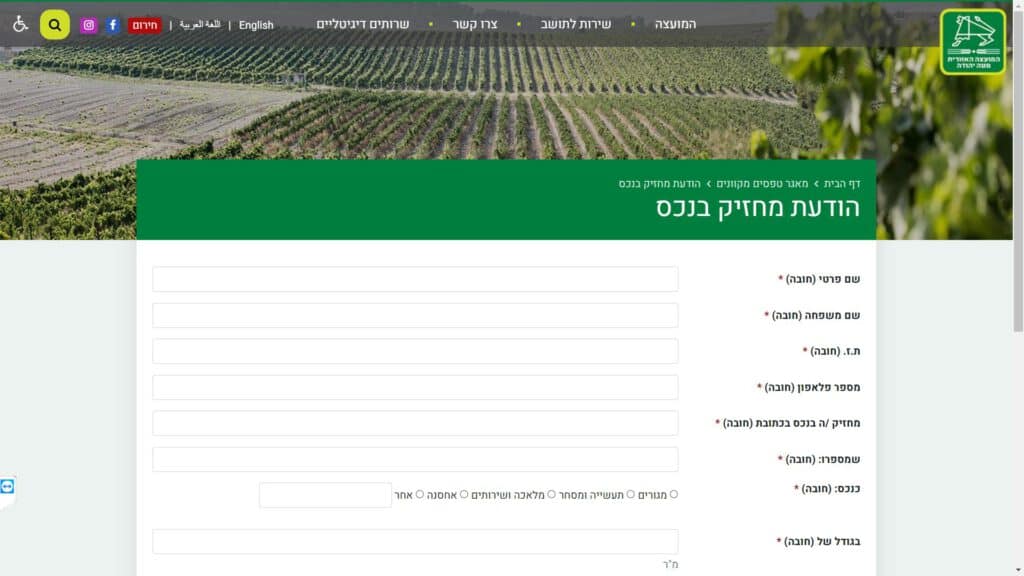This screenshot has height=576, width=1024.
Task: Click the TeamViewer side widget icon
Action: click(x=8, y=486)
